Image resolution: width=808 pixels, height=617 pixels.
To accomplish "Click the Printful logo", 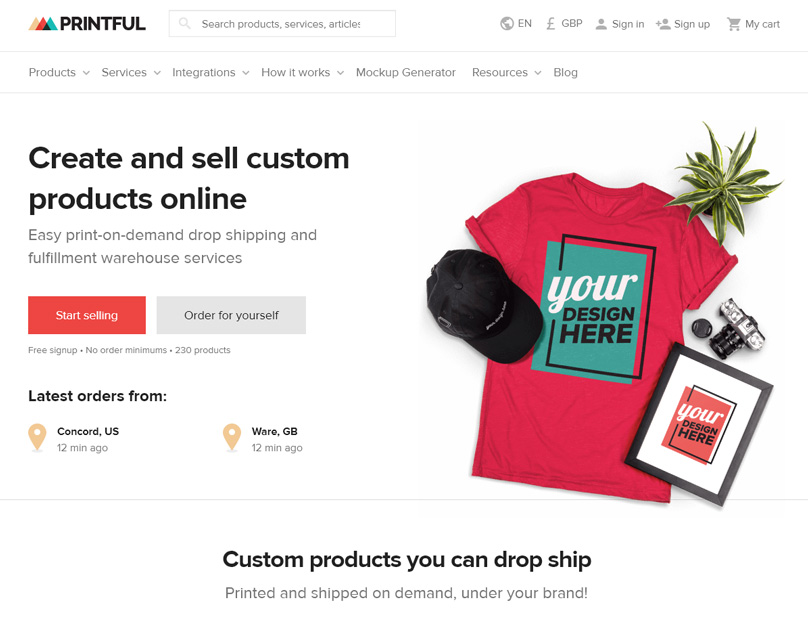I will tap(87, 24).
